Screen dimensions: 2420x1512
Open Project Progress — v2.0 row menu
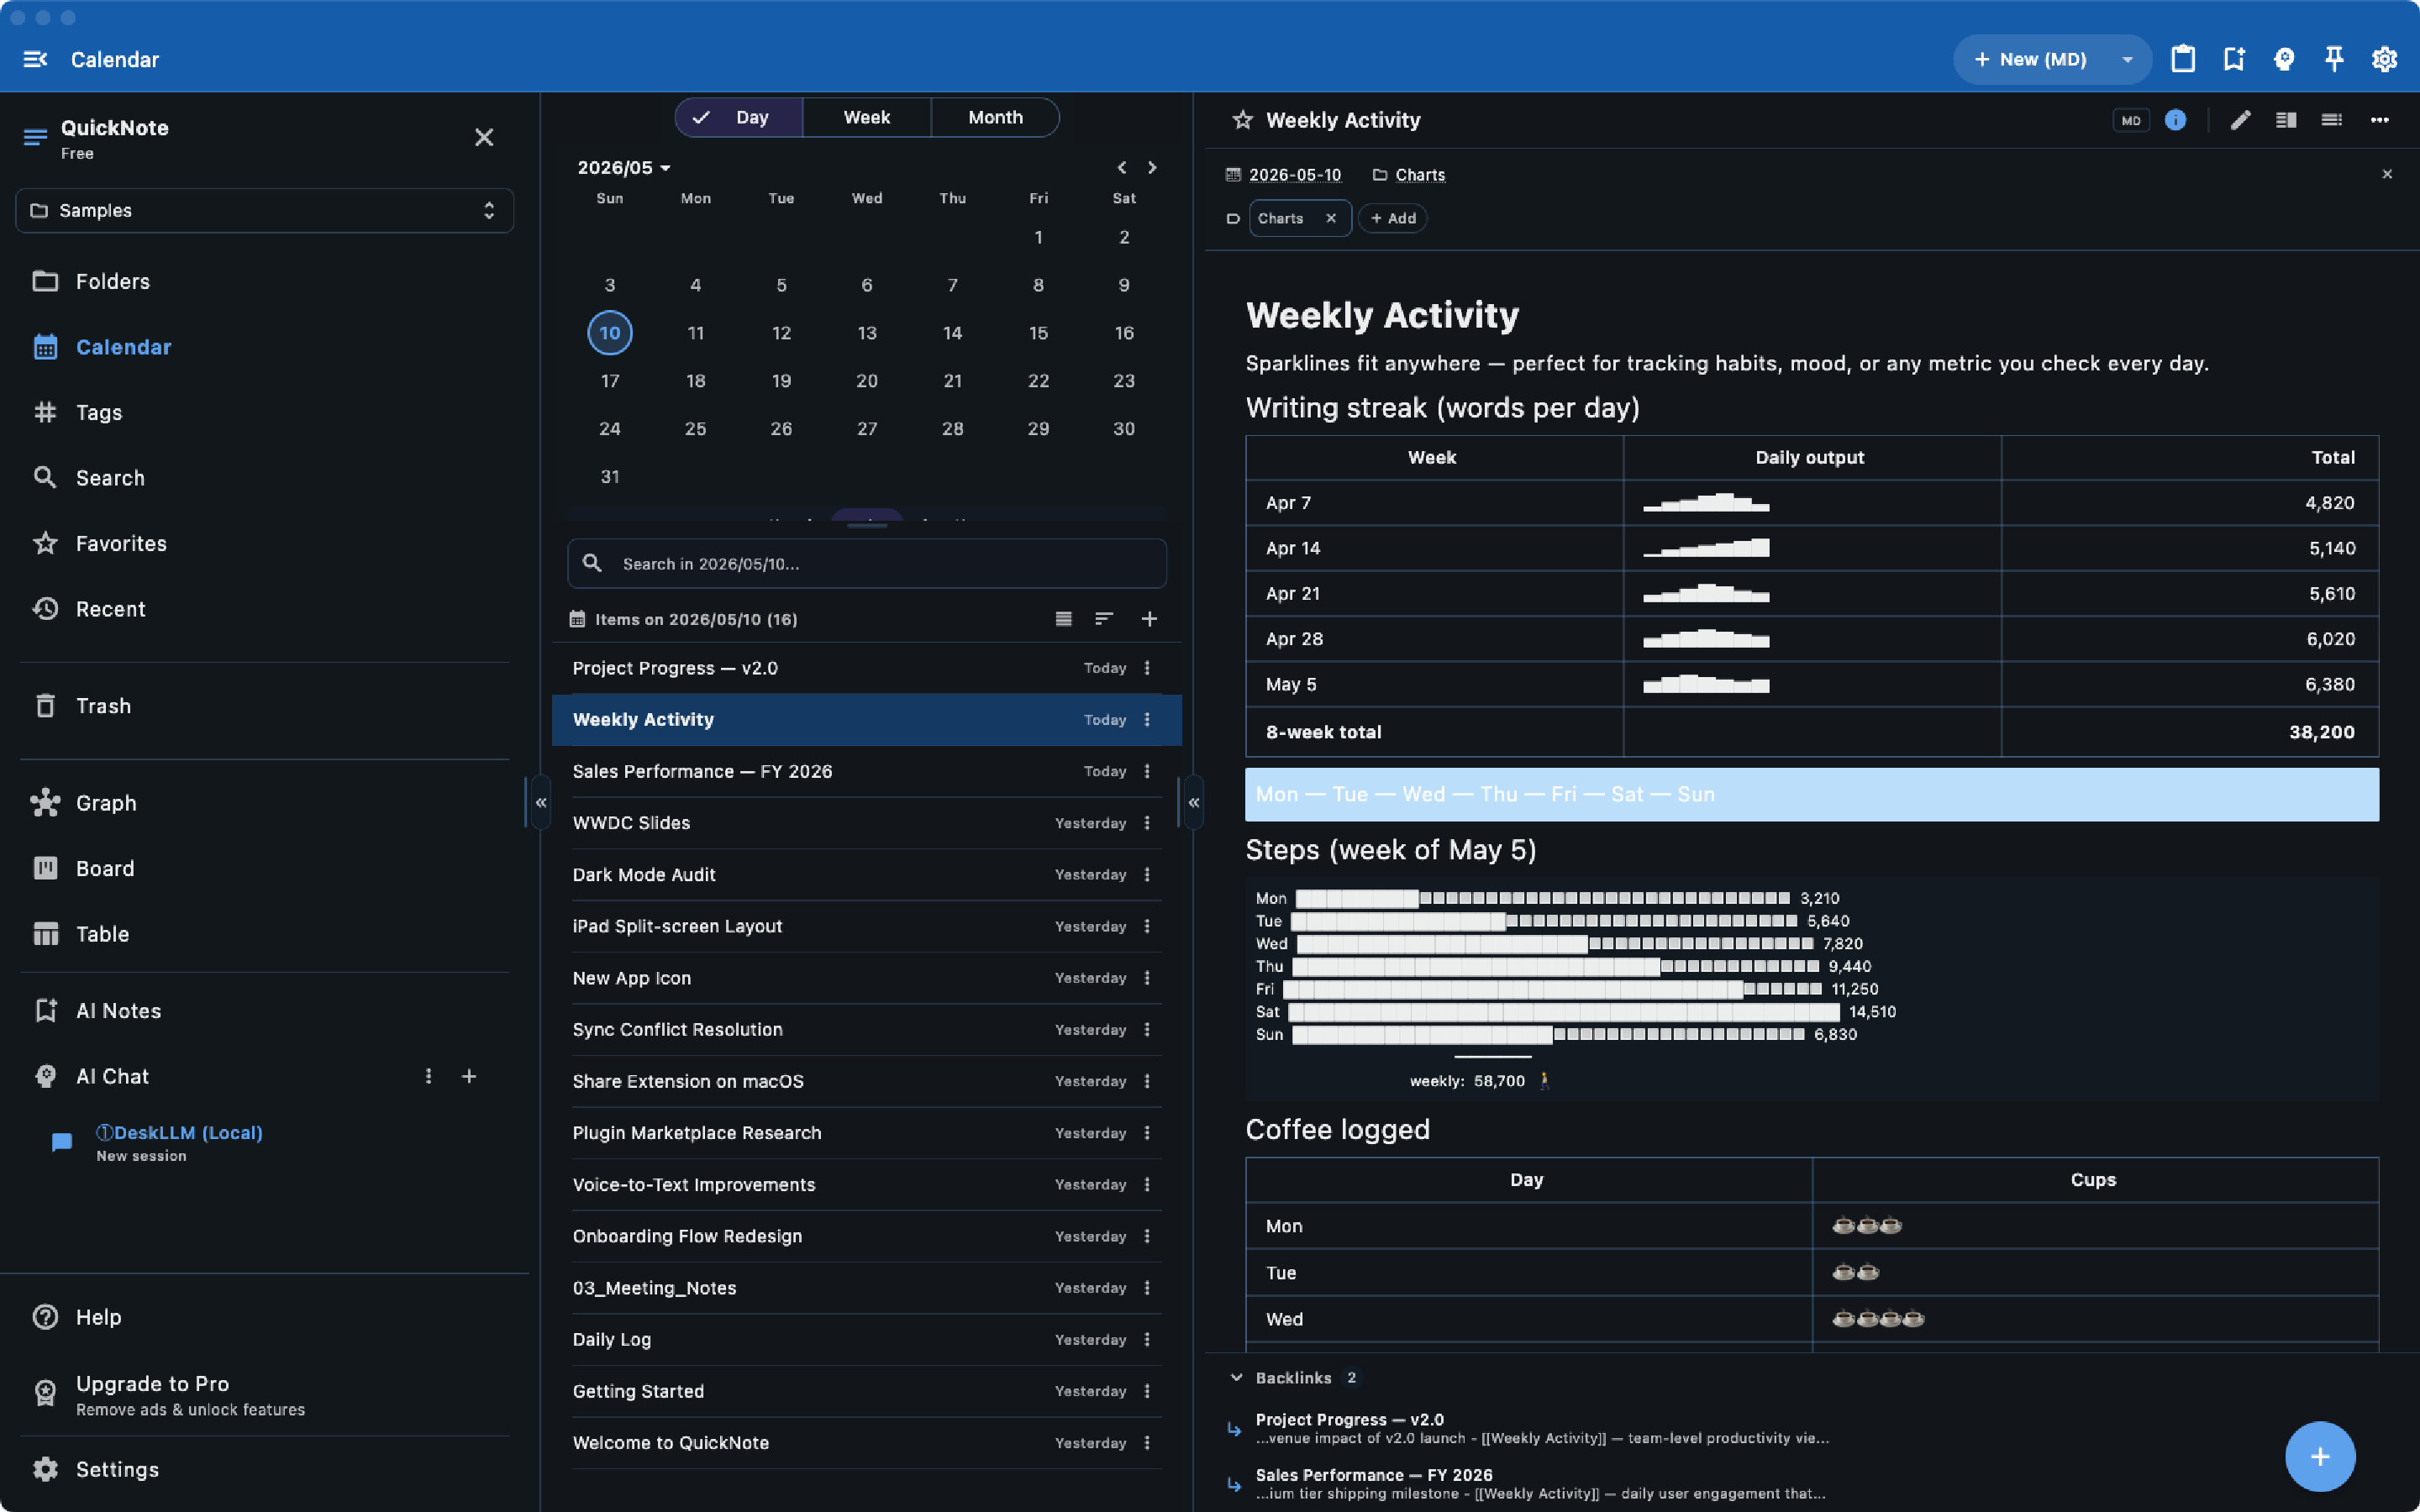(x=1147, y=668)
